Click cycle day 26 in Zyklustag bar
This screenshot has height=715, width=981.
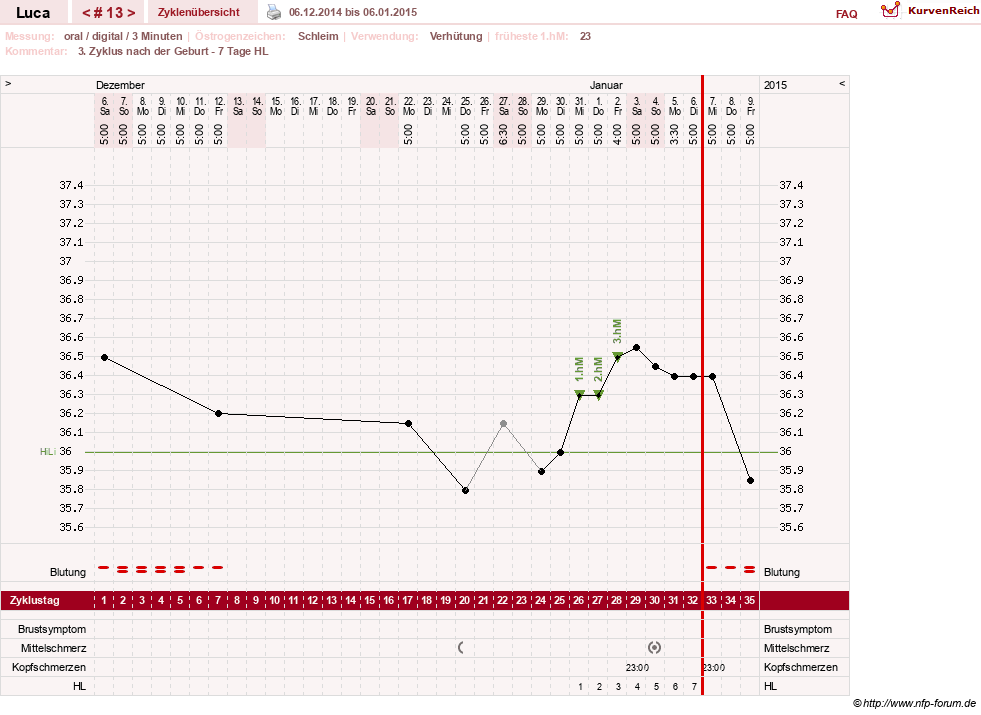(579, 600)
